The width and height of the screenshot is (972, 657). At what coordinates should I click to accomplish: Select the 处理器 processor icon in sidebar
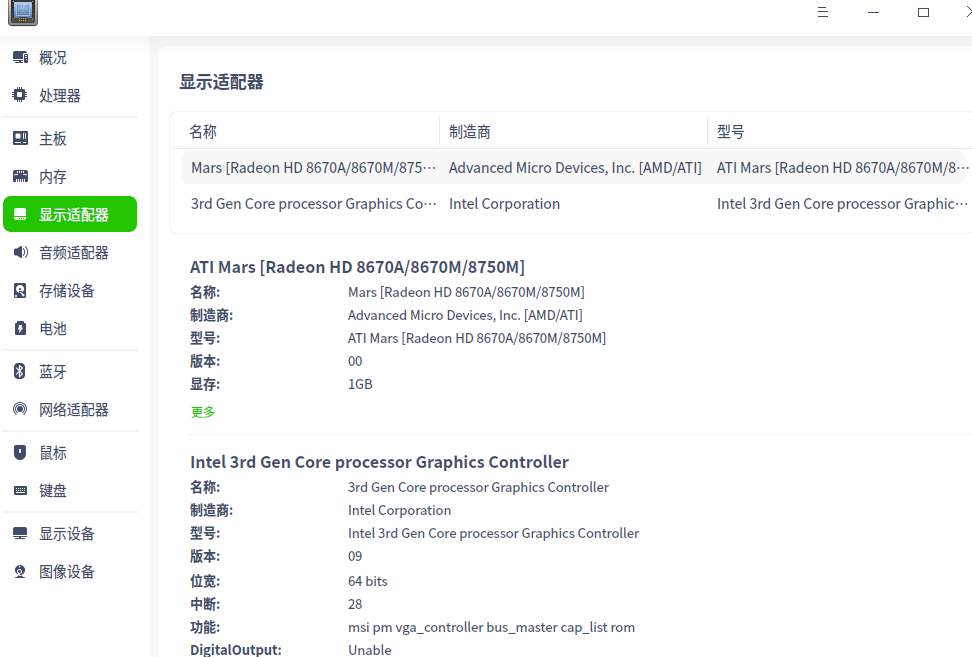coord(20,95)
